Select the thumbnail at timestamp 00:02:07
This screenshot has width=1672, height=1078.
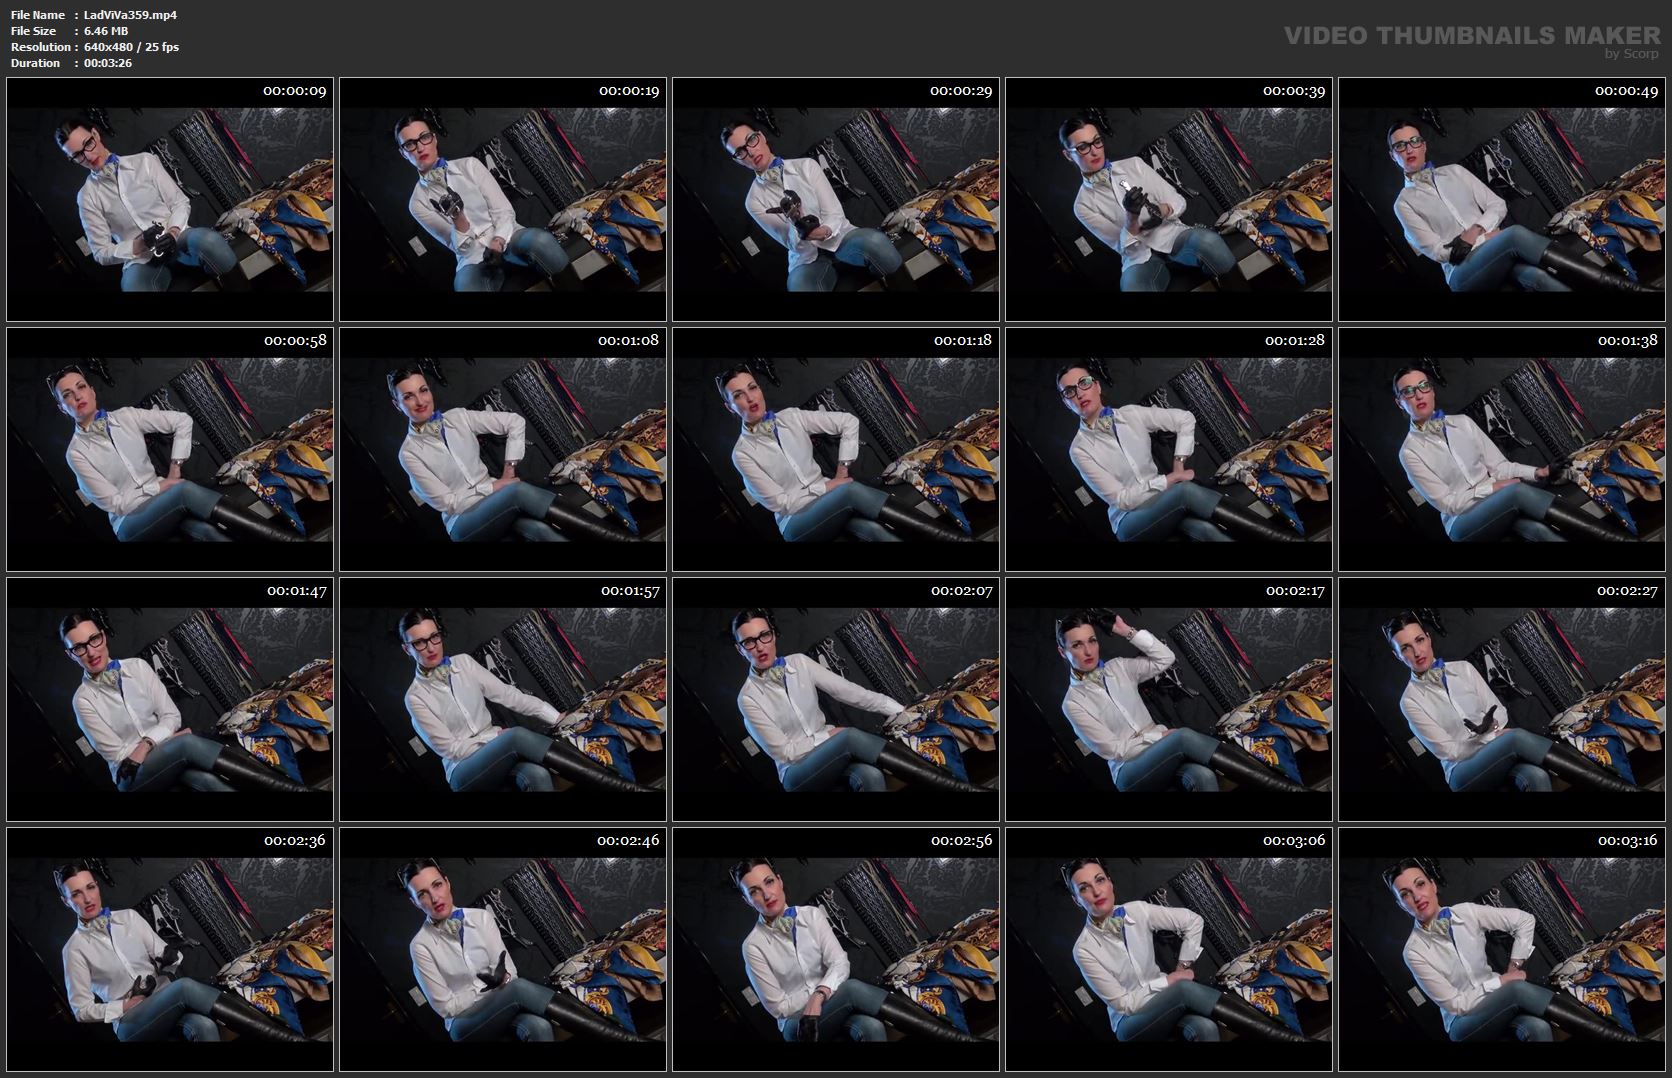click(x=836, y=699)
